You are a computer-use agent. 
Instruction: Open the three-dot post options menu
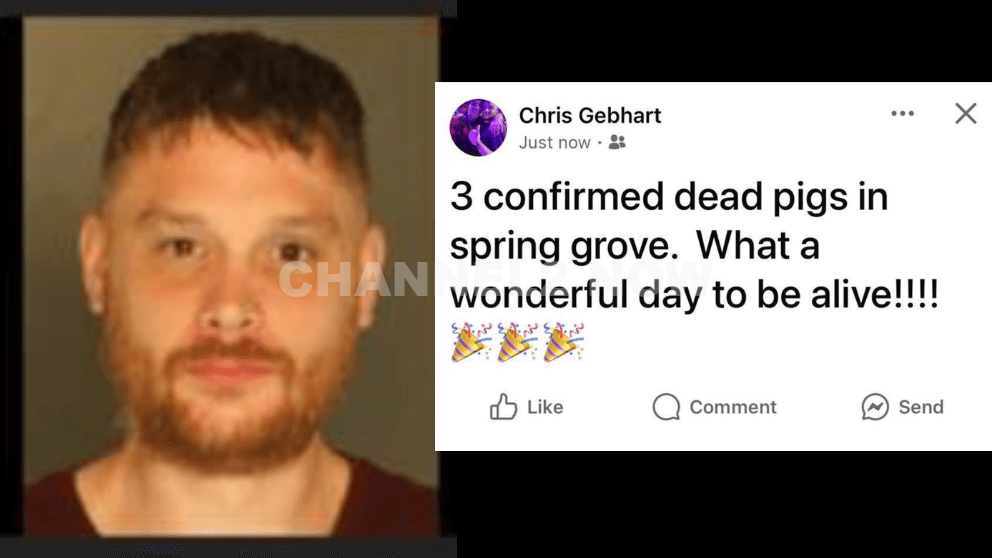902,114
